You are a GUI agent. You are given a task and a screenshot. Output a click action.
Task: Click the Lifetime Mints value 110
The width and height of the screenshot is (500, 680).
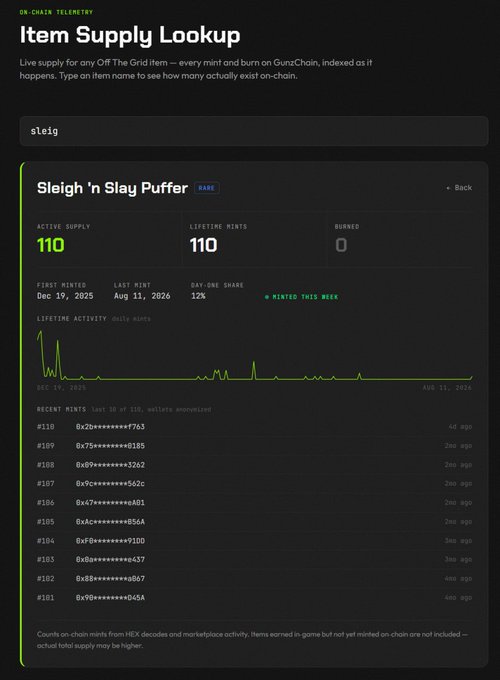[x=203, y=245]
